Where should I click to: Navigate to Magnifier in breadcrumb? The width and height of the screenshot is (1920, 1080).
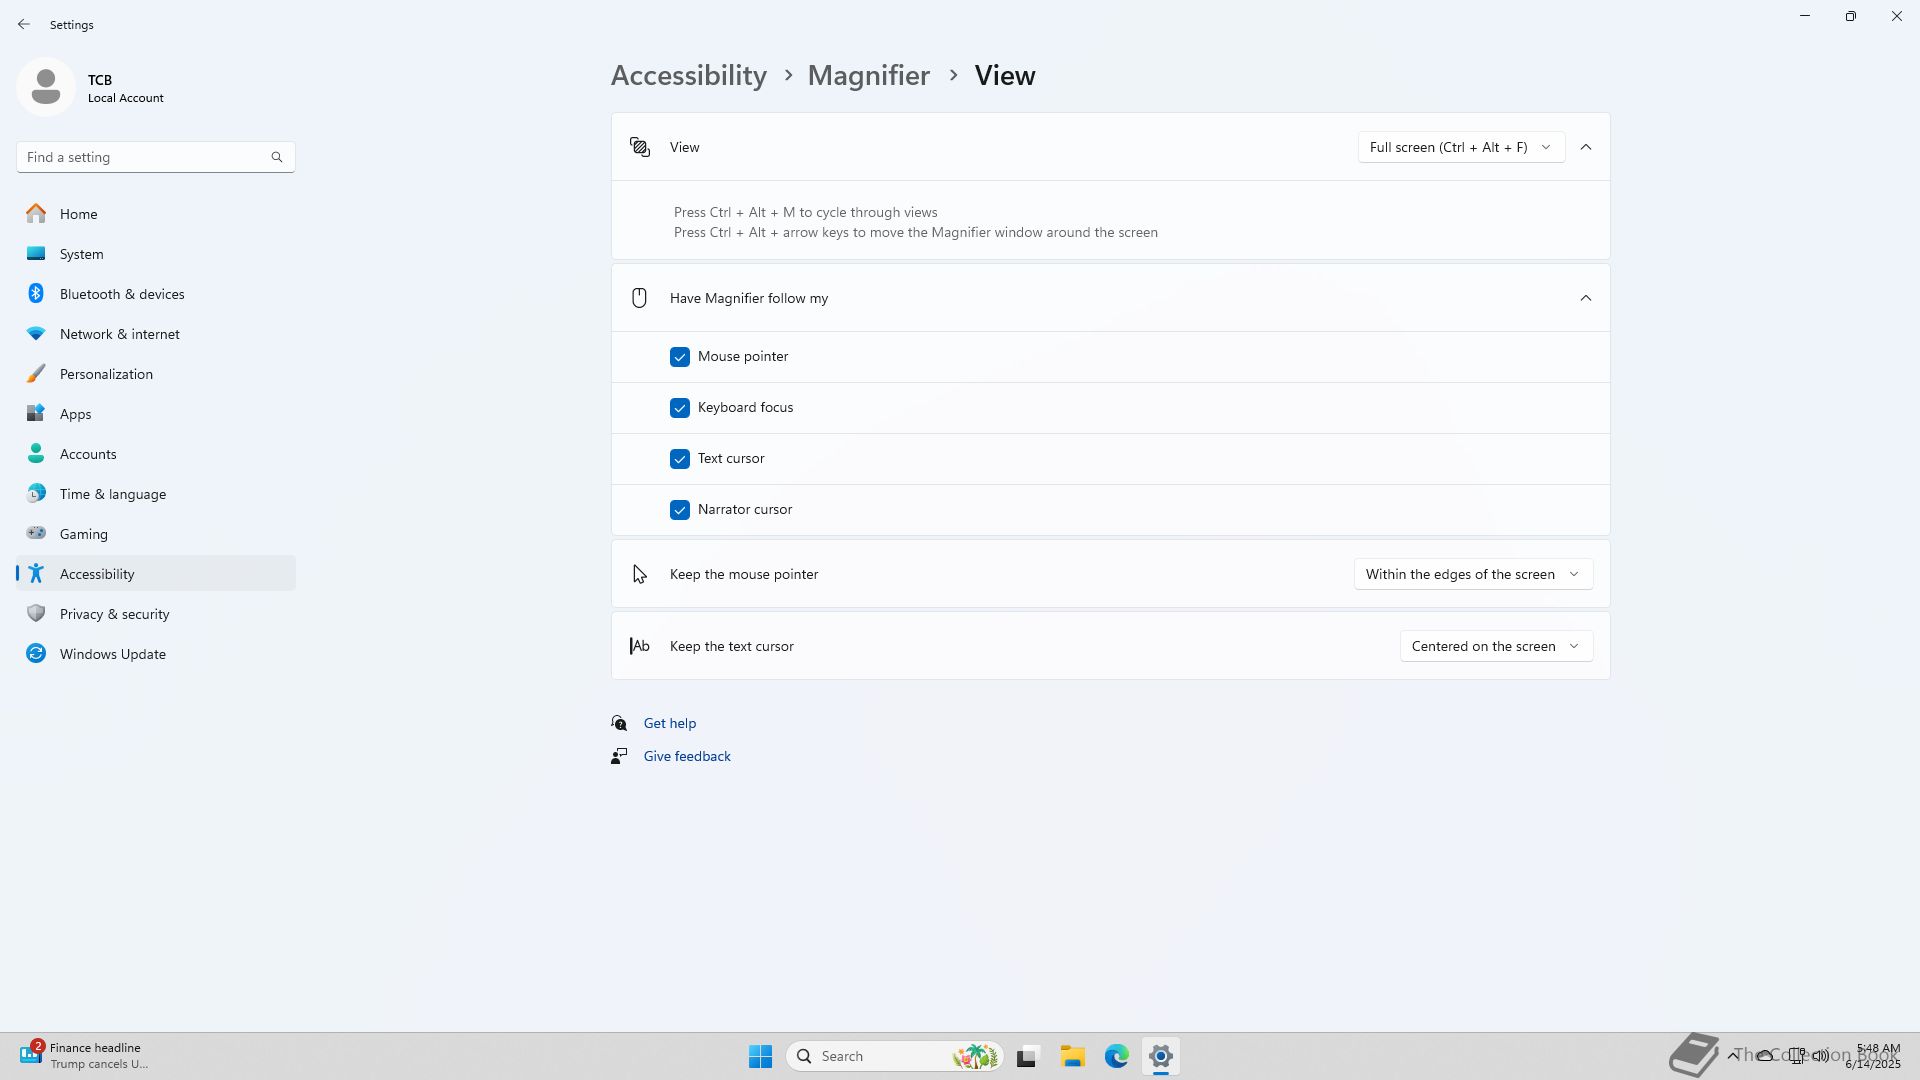coord(868,76)
